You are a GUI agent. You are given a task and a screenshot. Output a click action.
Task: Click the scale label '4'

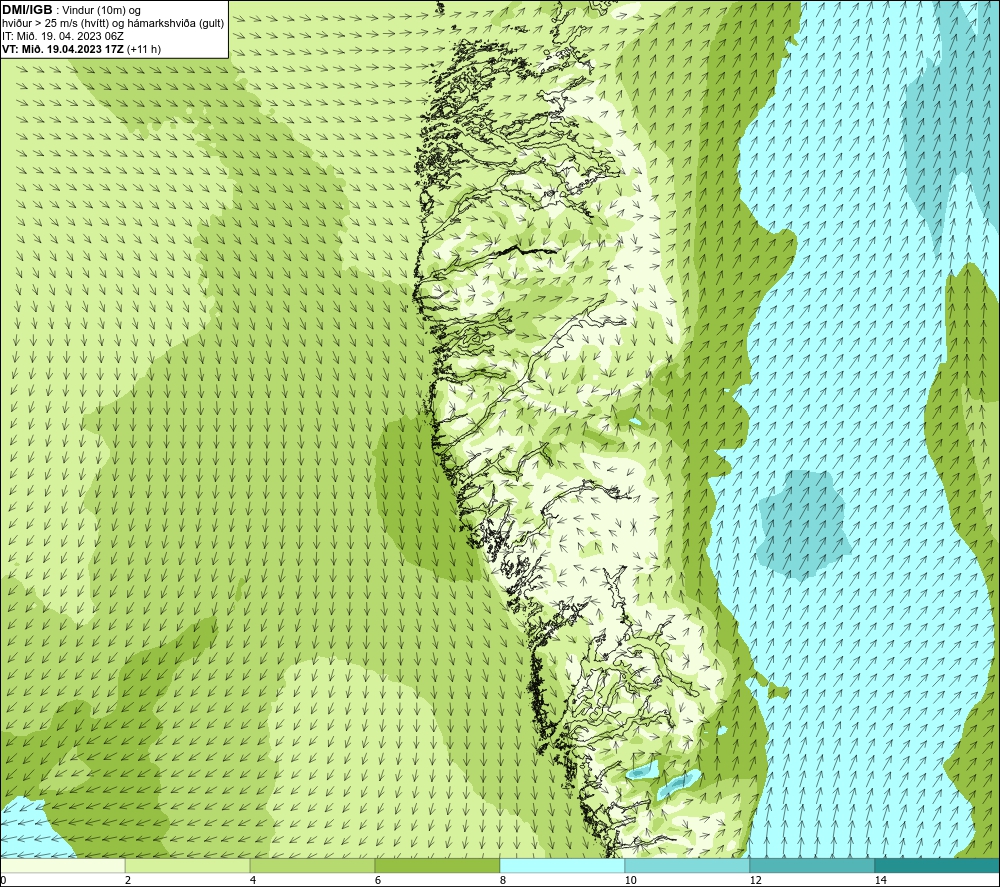253,881
